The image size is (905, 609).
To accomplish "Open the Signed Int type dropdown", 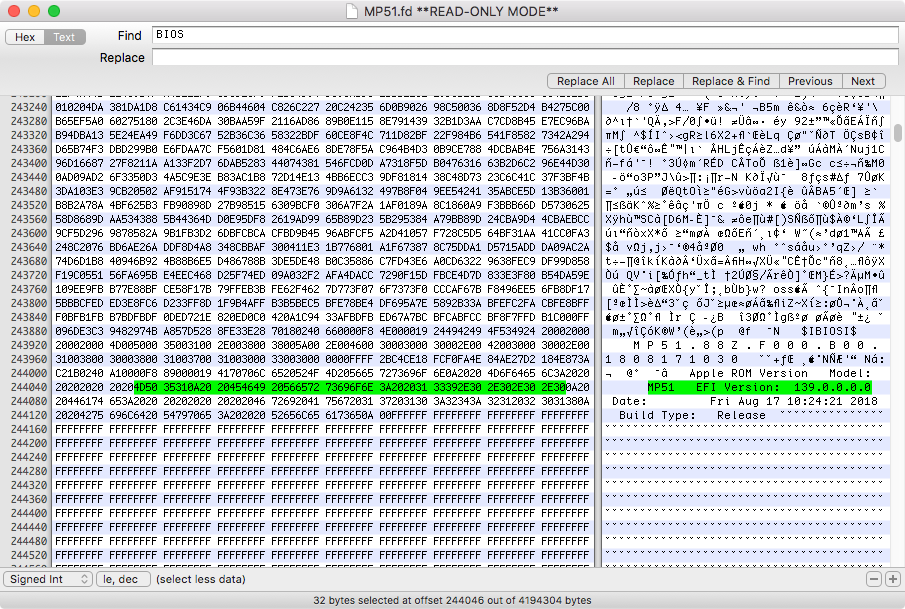I will coord(48,579).
